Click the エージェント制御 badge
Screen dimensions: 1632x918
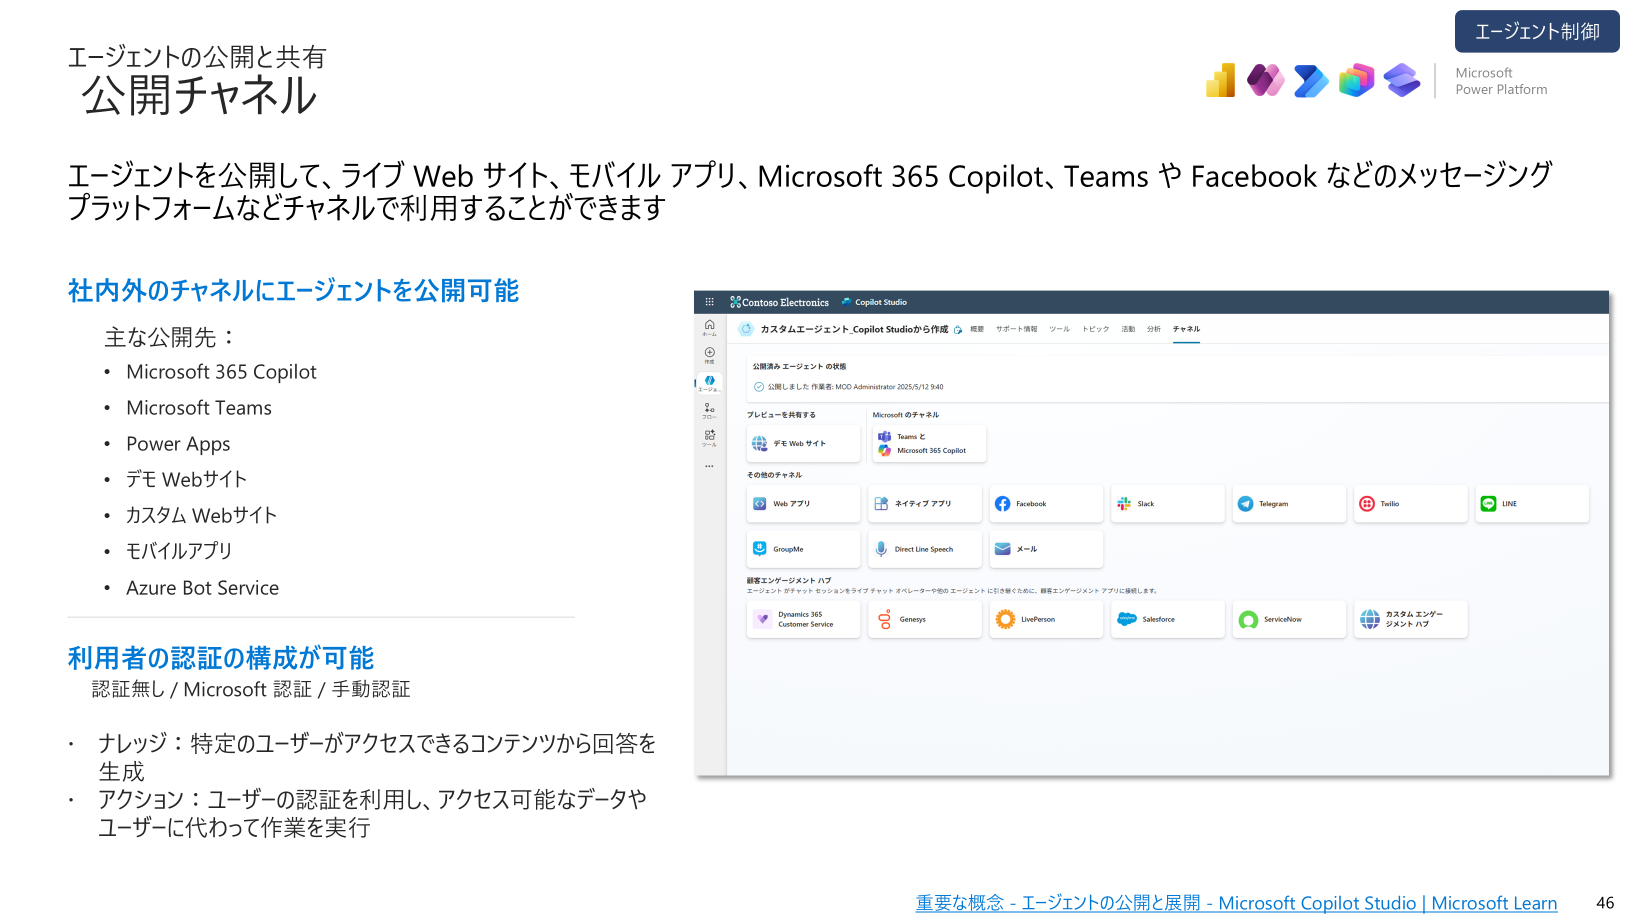1537,32
